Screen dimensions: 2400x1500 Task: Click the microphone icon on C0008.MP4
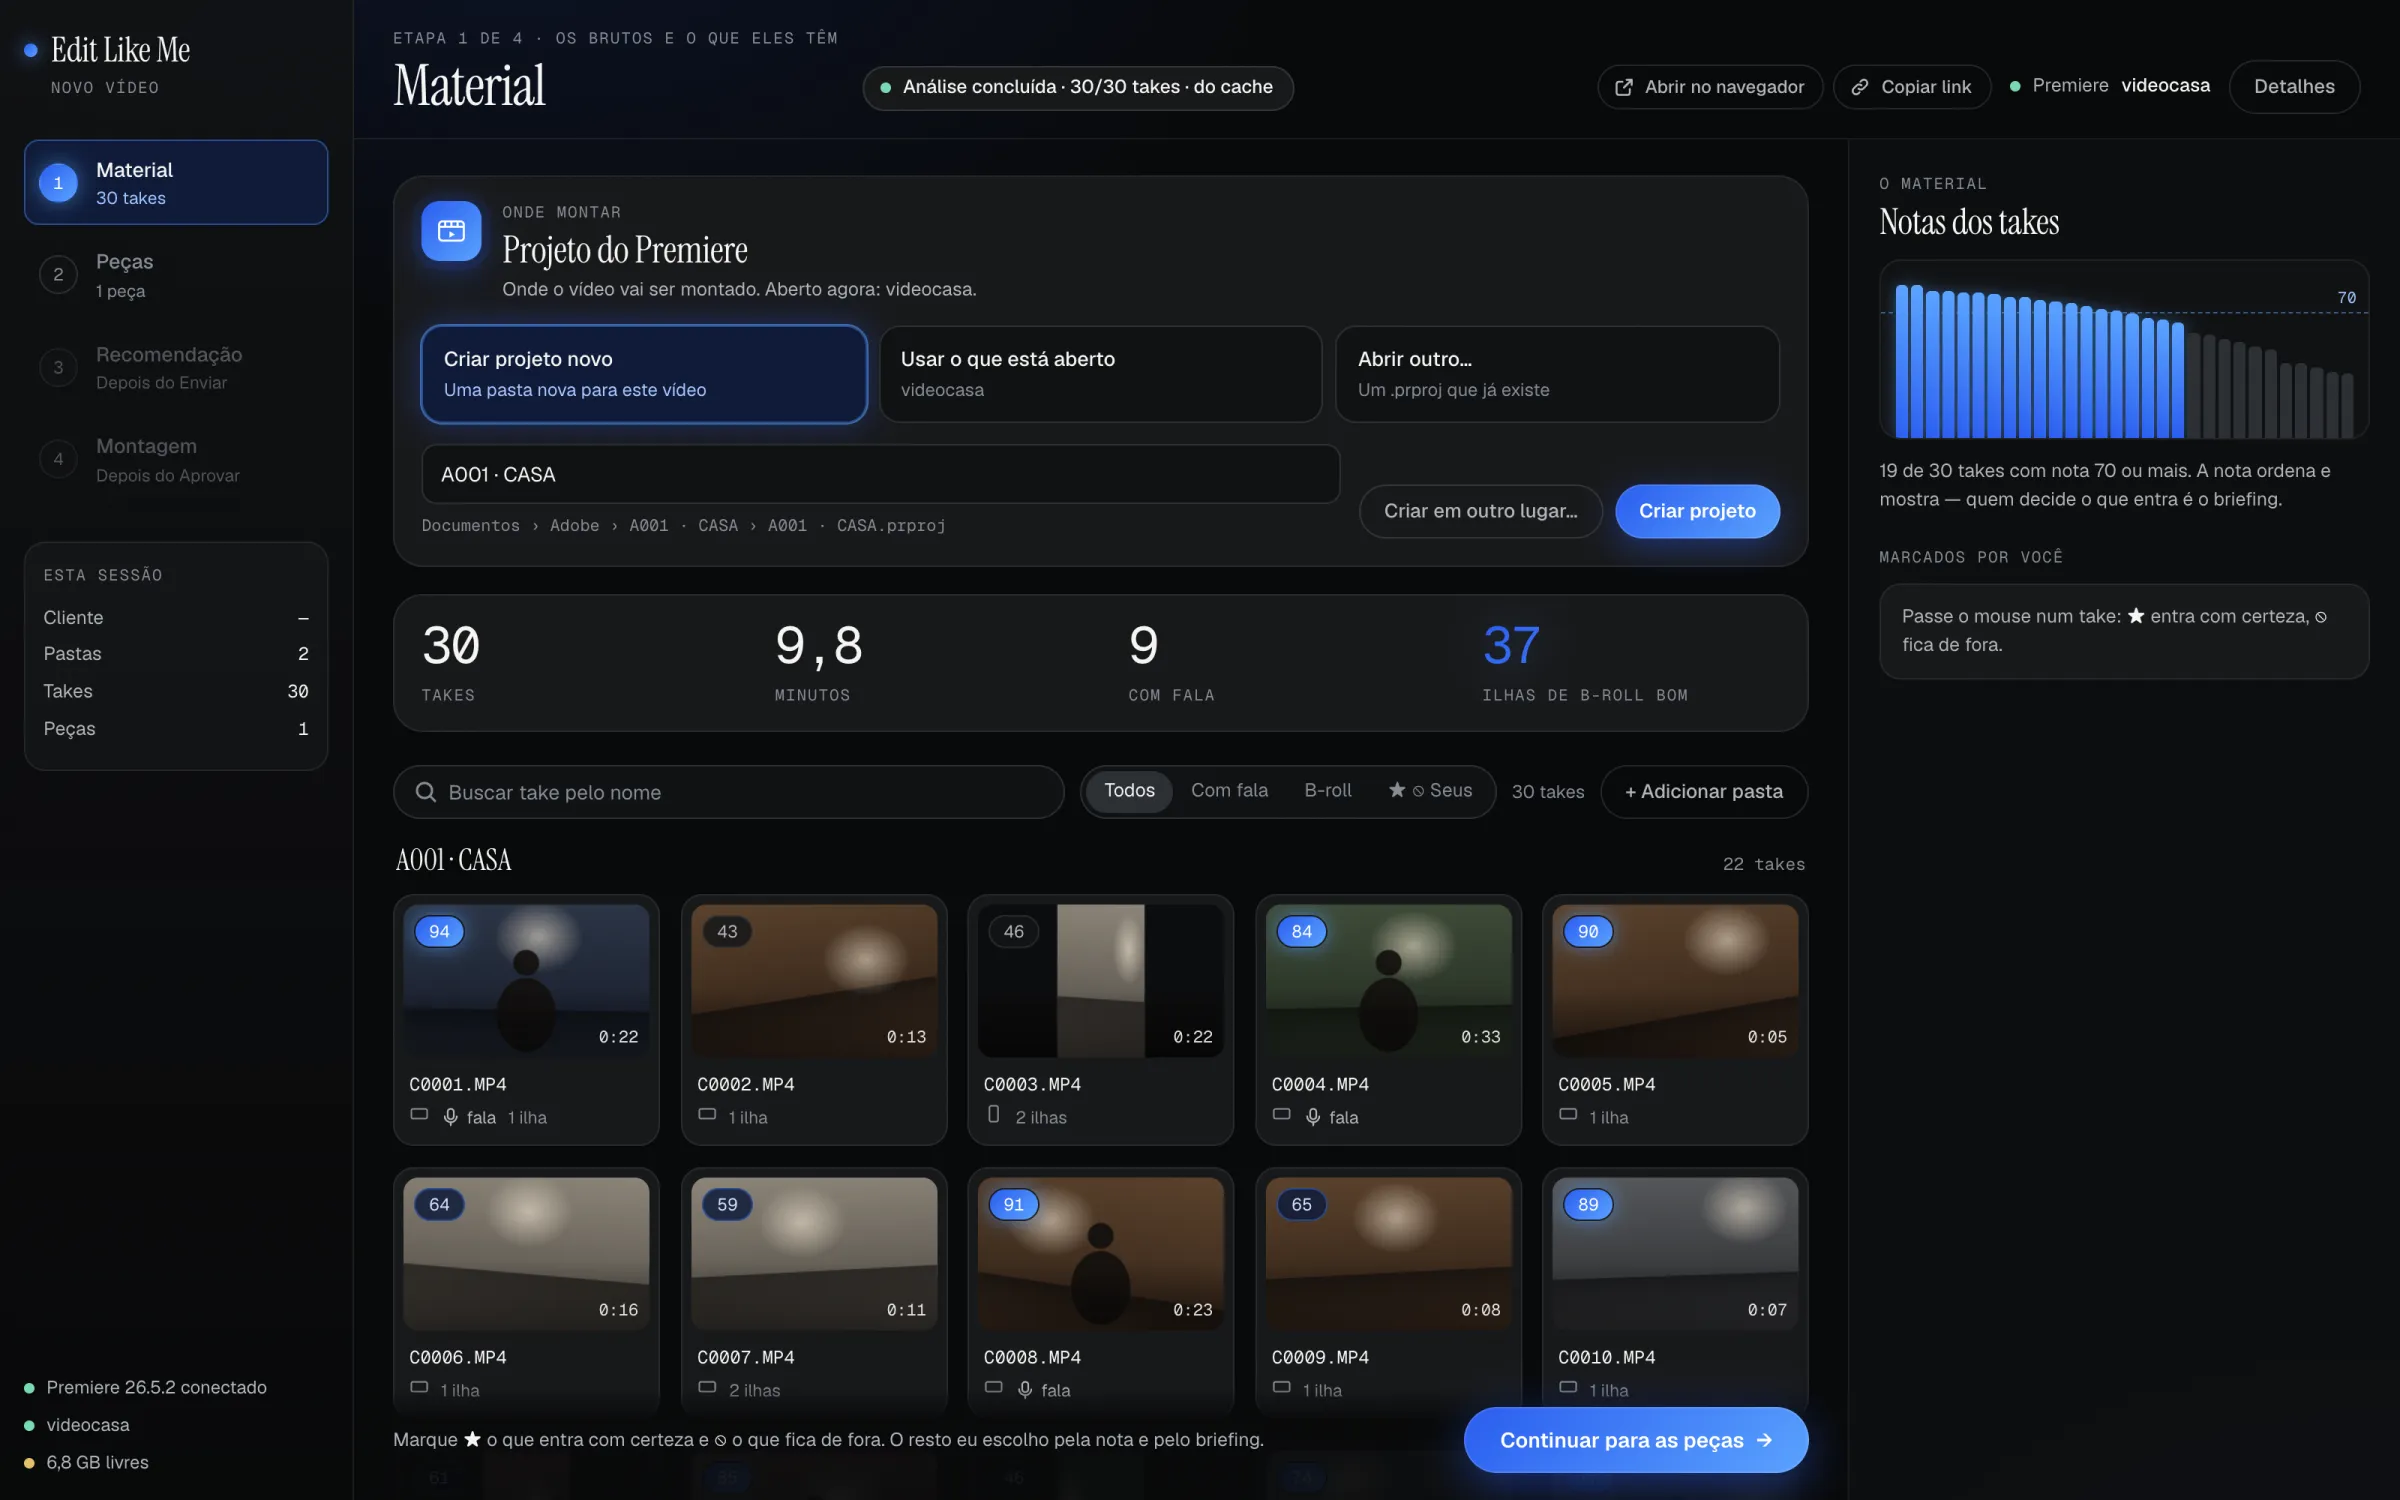click(1025, 1390)
